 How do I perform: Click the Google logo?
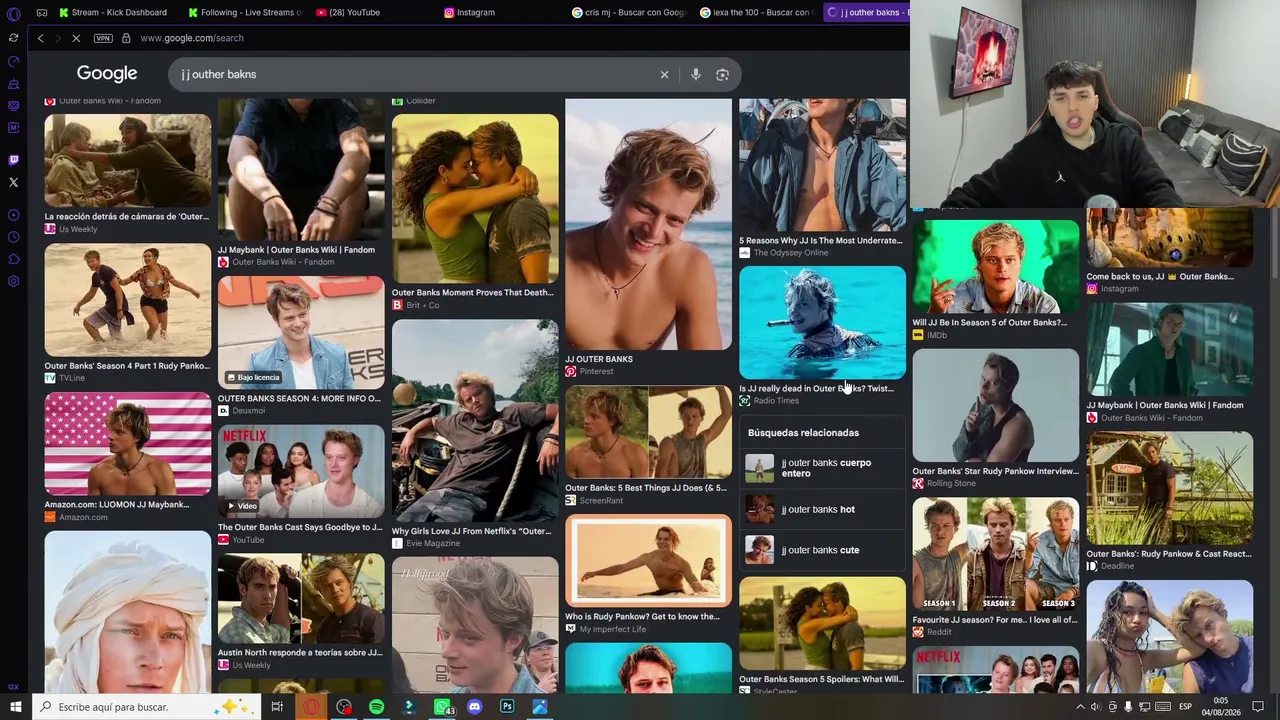coord(107,74)
